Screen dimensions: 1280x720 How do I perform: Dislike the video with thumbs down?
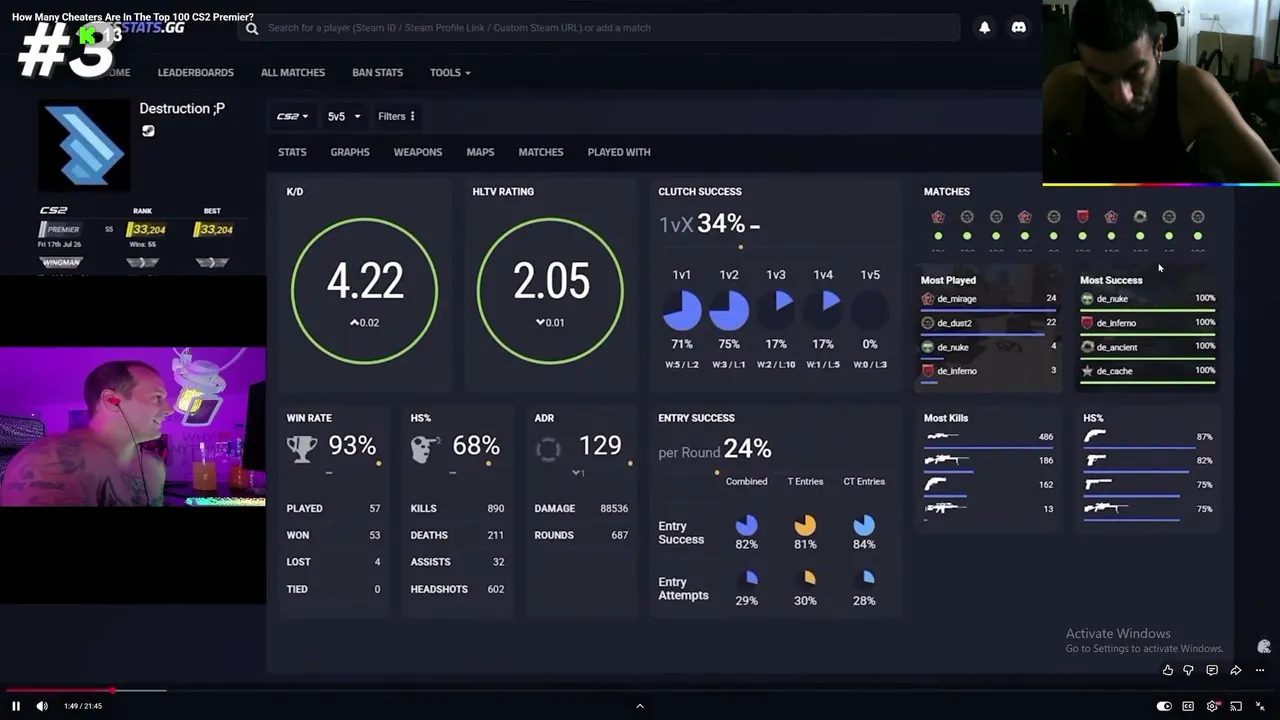[x=1188, y=670]
